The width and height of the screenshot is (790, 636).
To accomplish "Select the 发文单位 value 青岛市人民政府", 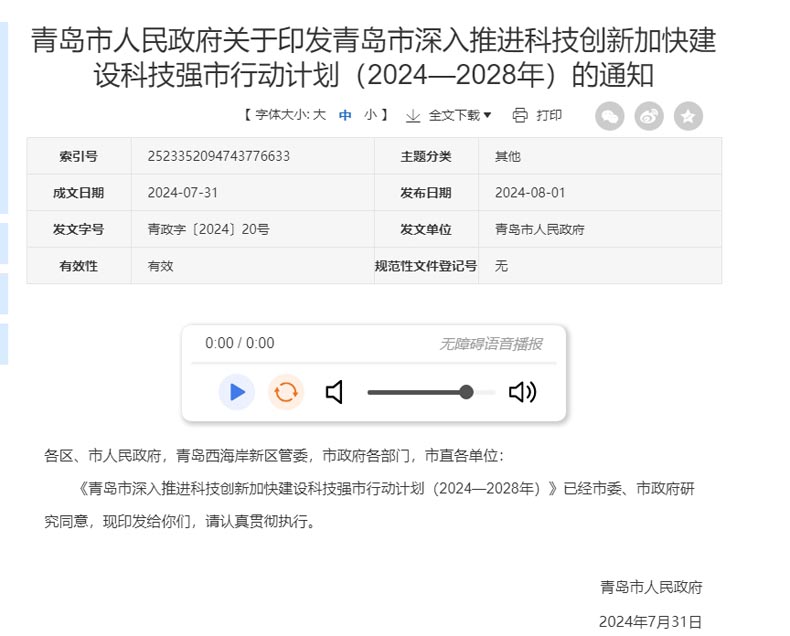I will [x=540, y=229].
